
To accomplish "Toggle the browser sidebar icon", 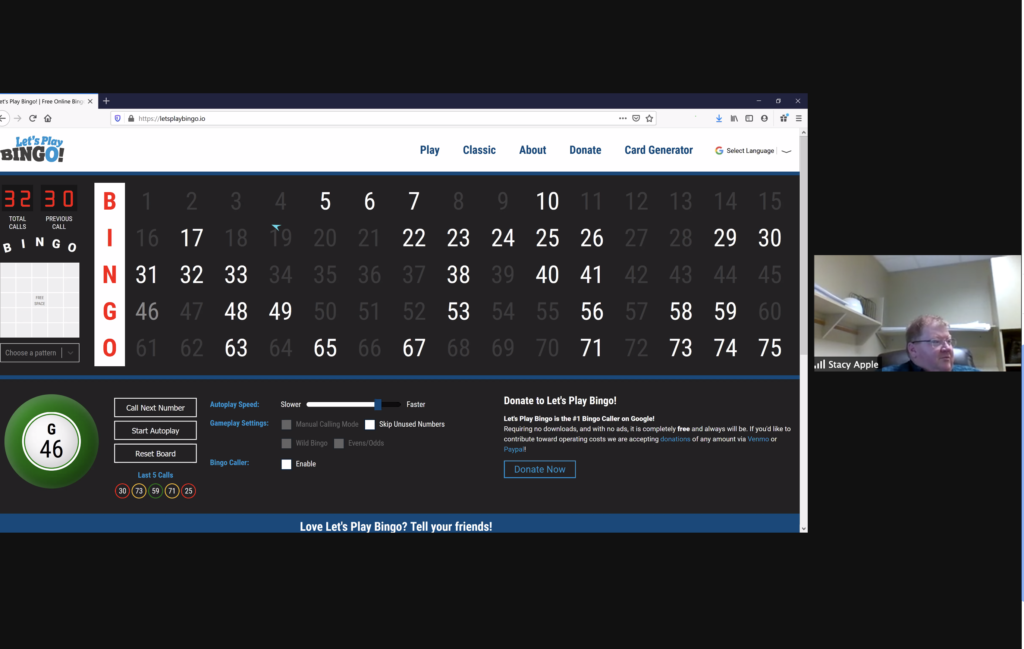I will click(749, 118).
